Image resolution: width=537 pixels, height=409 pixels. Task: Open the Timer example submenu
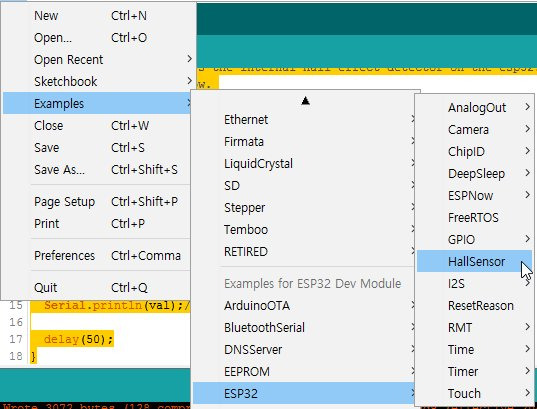click(474, 371)
